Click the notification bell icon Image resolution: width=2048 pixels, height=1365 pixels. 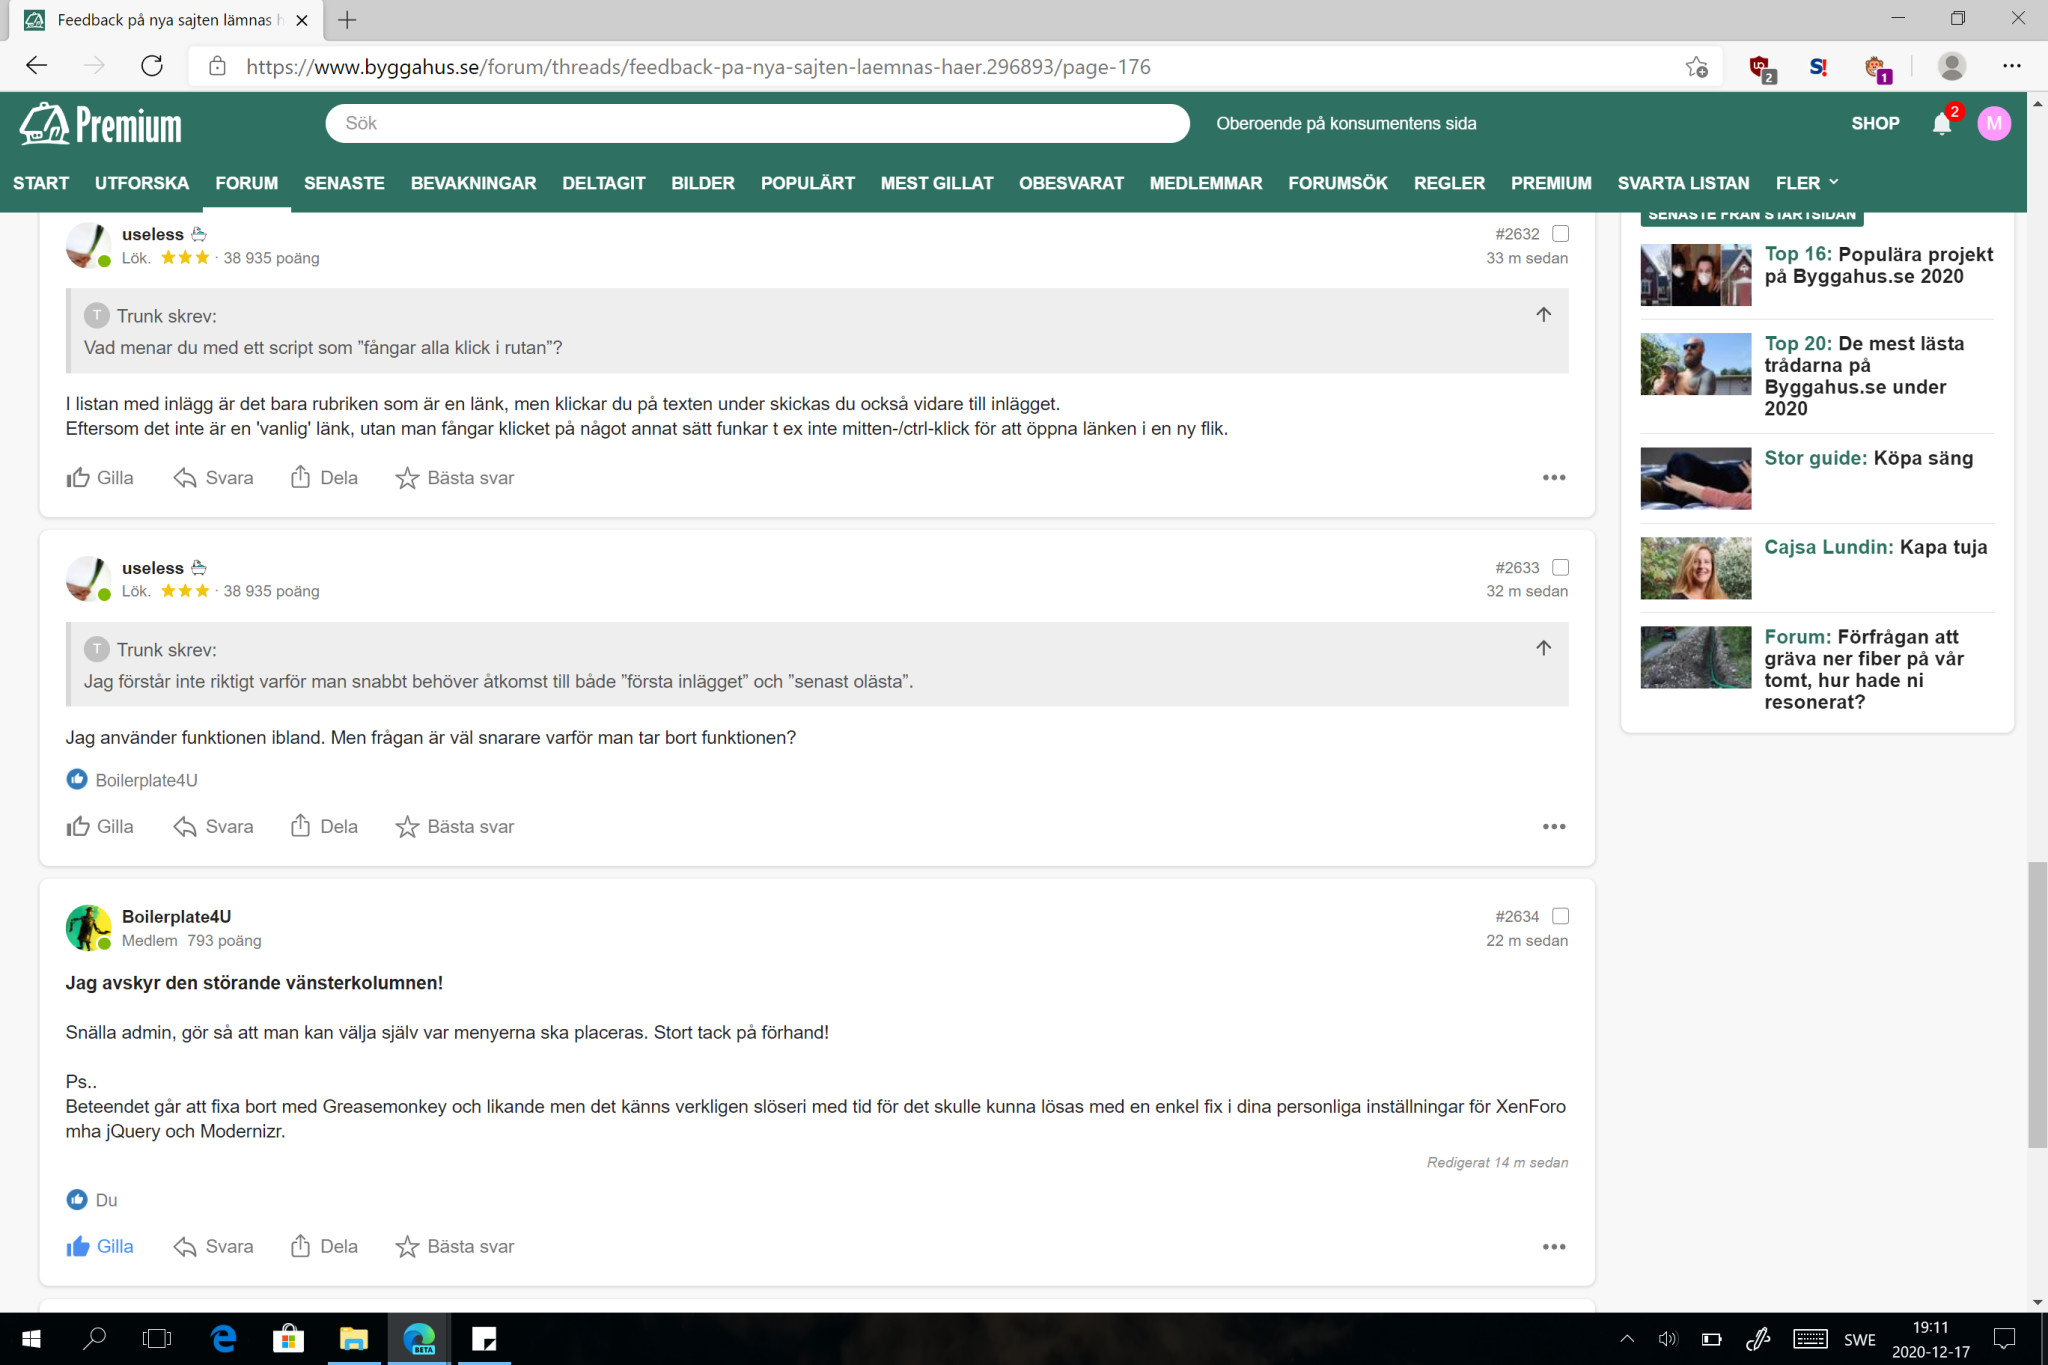click(x=1941, y=124)
